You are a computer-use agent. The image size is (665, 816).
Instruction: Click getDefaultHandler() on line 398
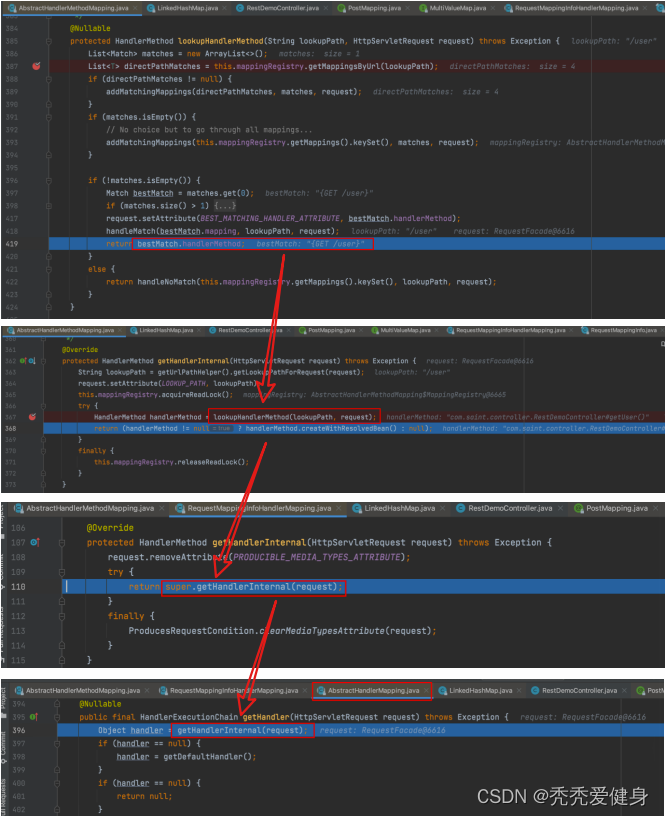[x=209, y=757]
